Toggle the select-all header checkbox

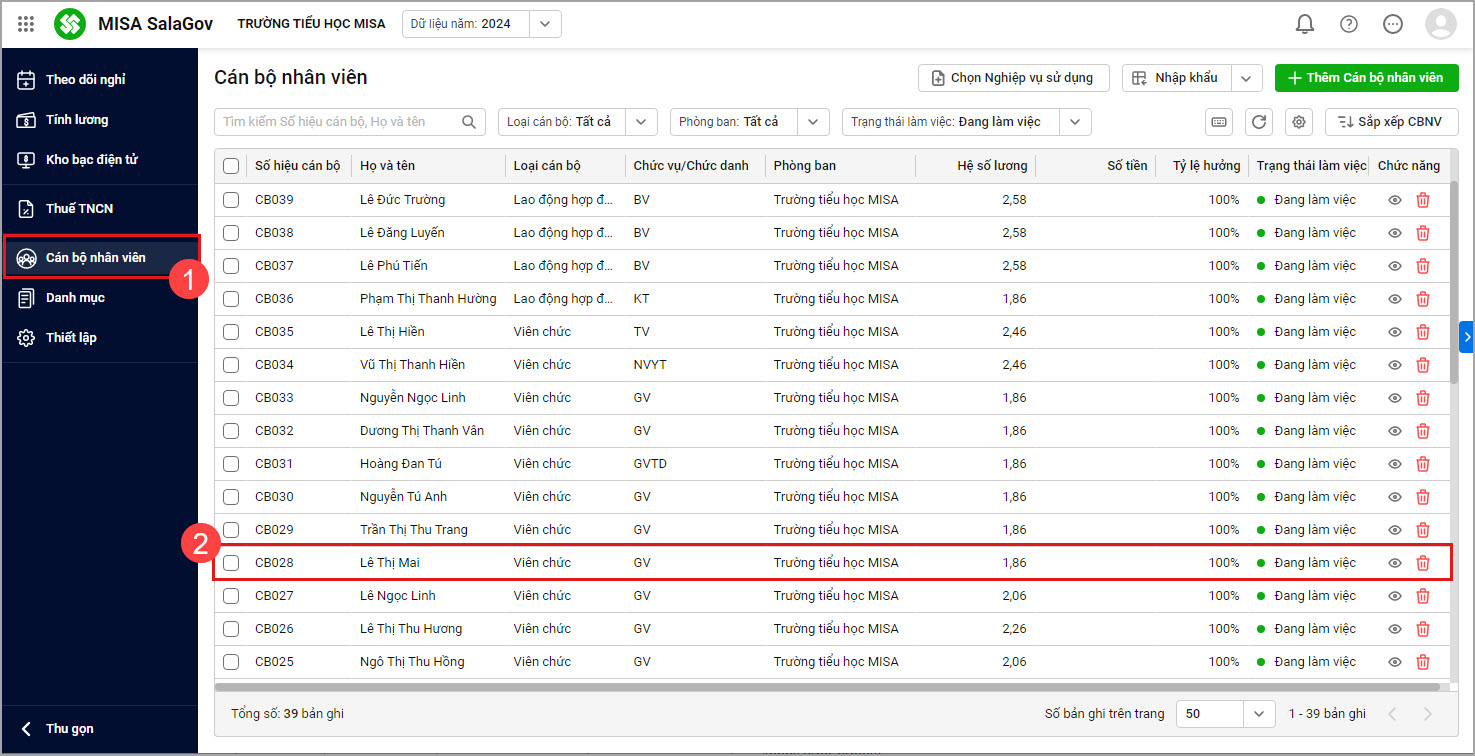tap(231, 166)
